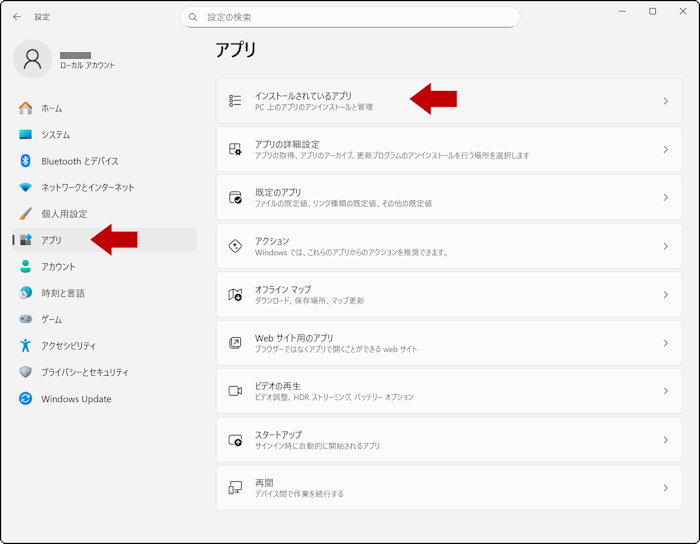Expand the スタートアップ chevron
Viewport: 700px width, 544px height.
tap(665, 440)
